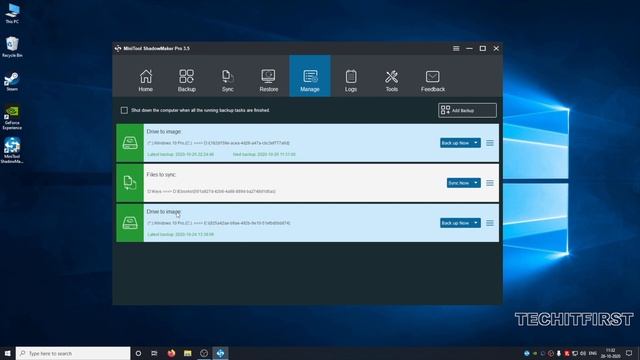The image size is (640, 360).
Task: Click Back up Now for the E: drive image task
Action: [x=456, y=223]
